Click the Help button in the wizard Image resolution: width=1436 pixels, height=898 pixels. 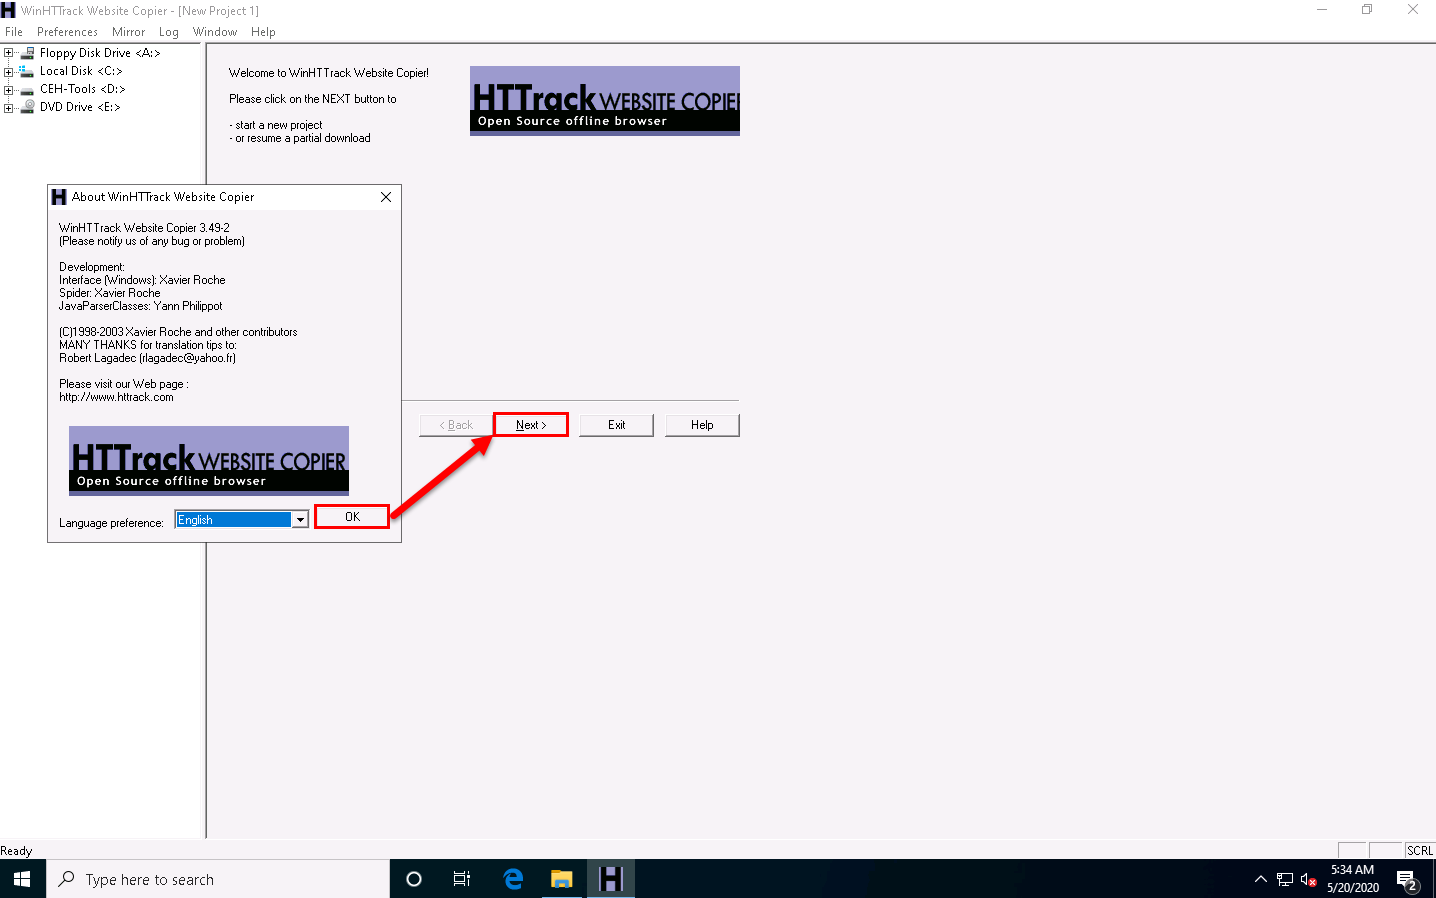702,425
